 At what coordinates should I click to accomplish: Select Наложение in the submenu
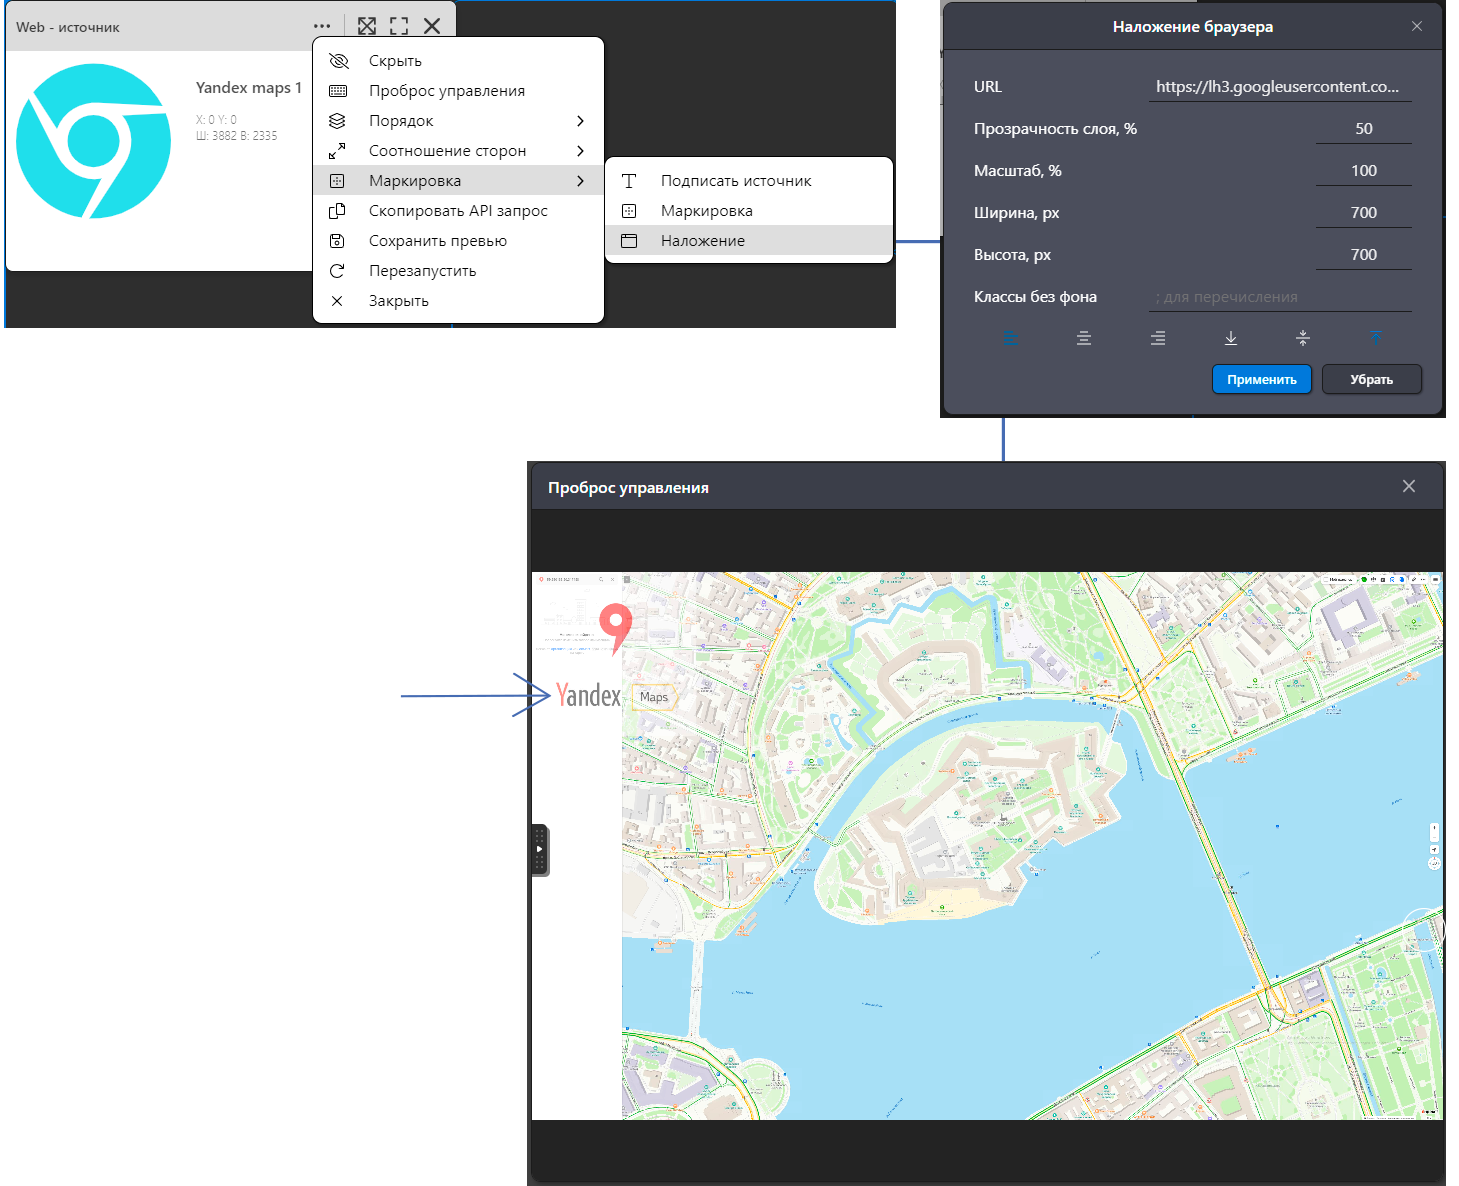749,241
